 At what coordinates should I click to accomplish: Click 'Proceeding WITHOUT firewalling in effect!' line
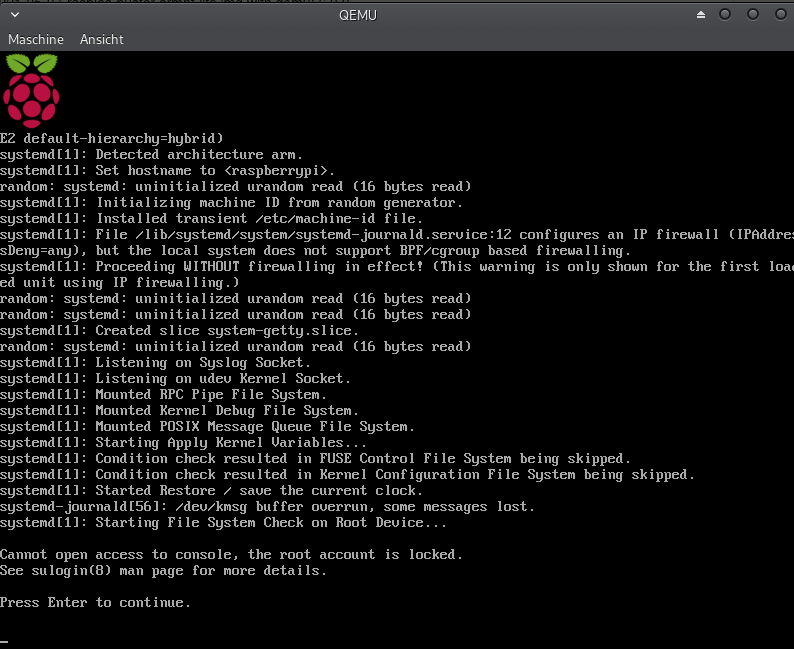(x=397, y=266)
